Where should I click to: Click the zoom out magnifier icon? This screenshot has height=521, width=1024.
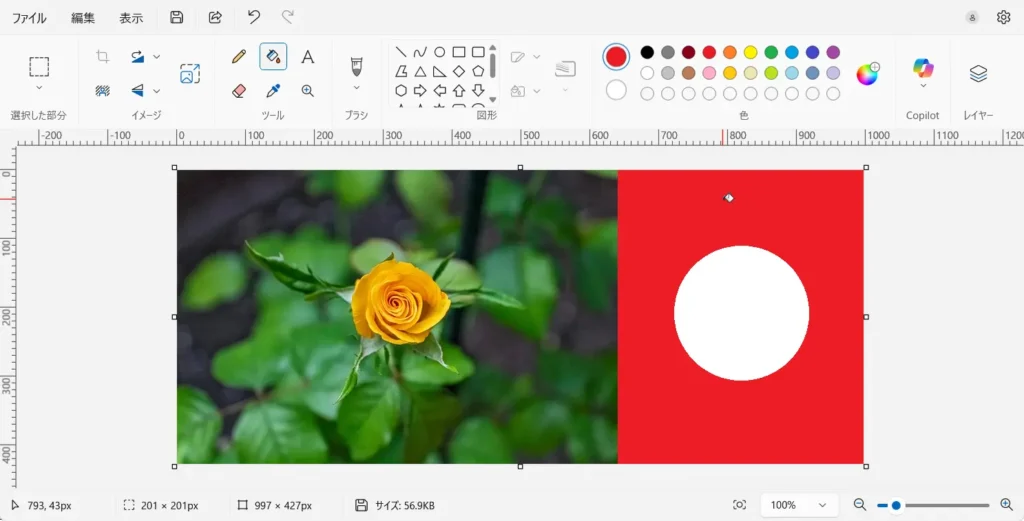click(x=860, y=505)
